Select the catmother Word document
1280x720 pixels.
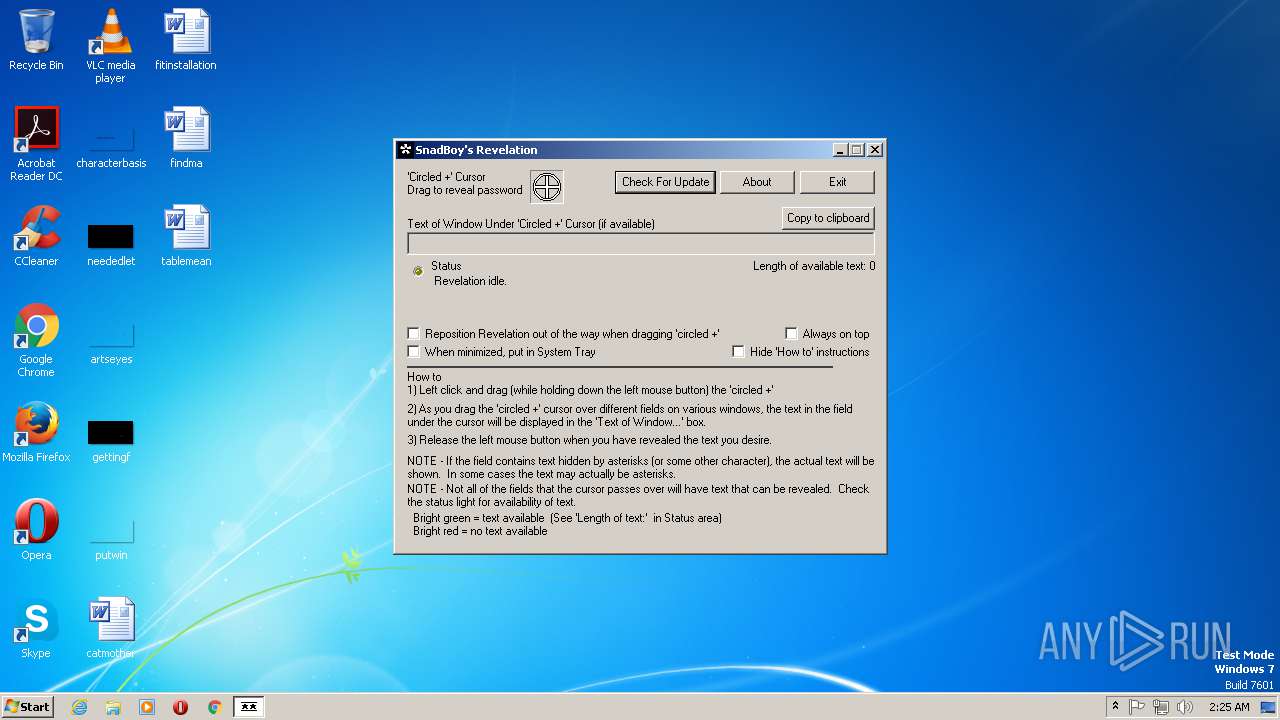(x=111, y=628)
